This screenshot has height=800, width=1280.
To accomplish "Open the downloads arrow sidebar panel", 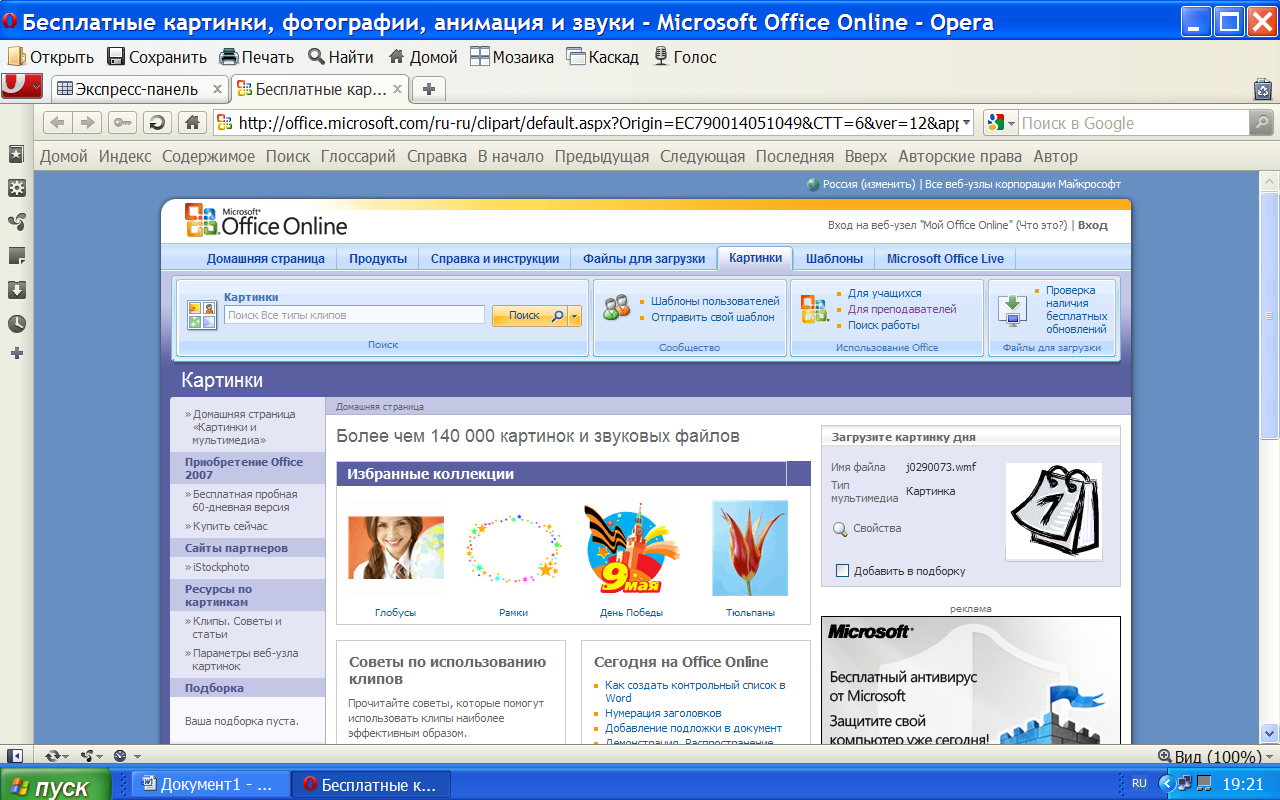I will [16, 290].
